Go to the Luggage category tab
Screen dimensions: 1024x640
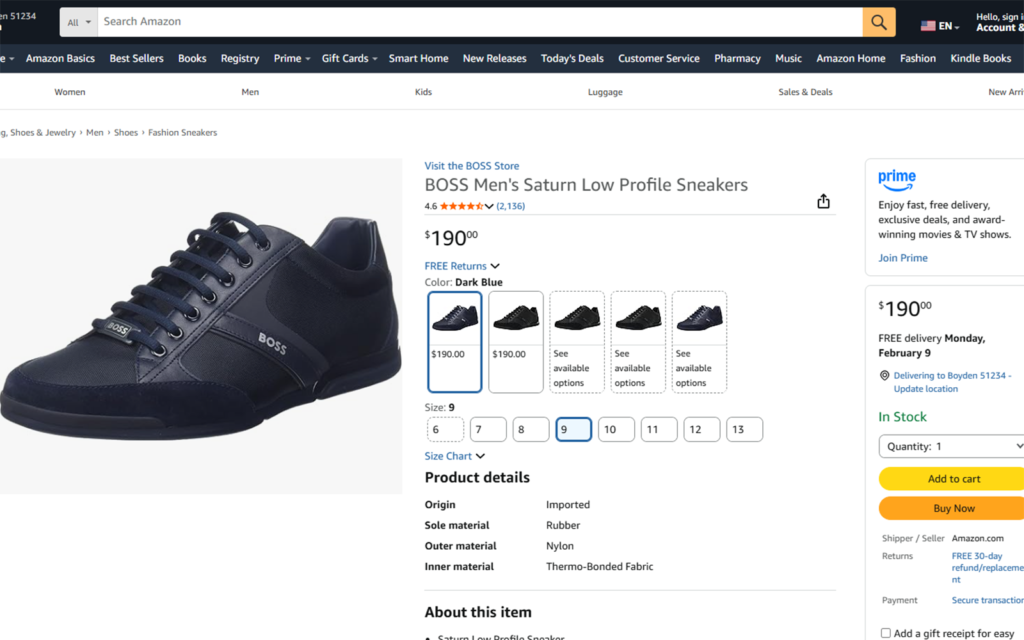605,92
